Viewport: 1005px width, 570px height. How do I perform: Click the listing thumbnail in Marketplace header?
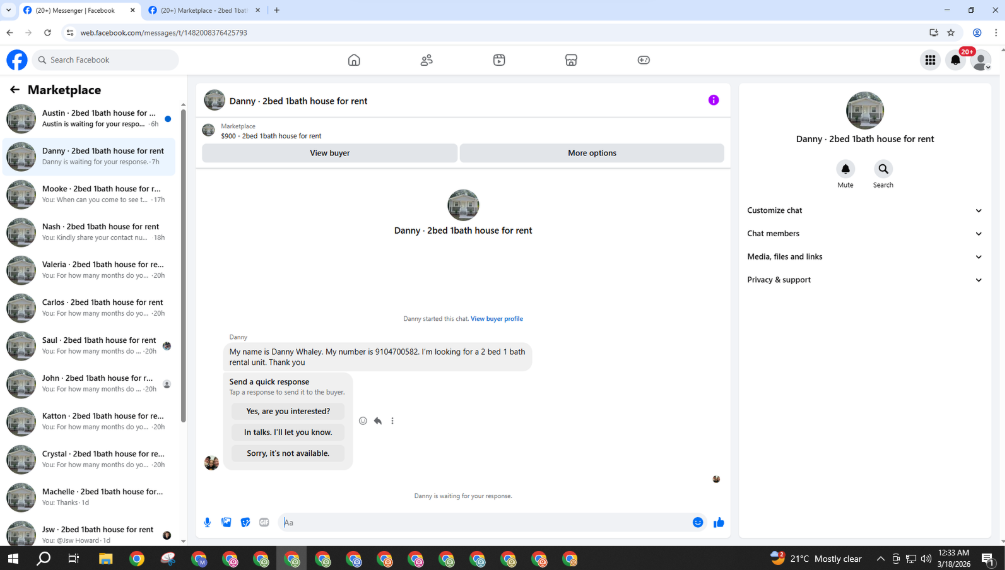[208, 130]
